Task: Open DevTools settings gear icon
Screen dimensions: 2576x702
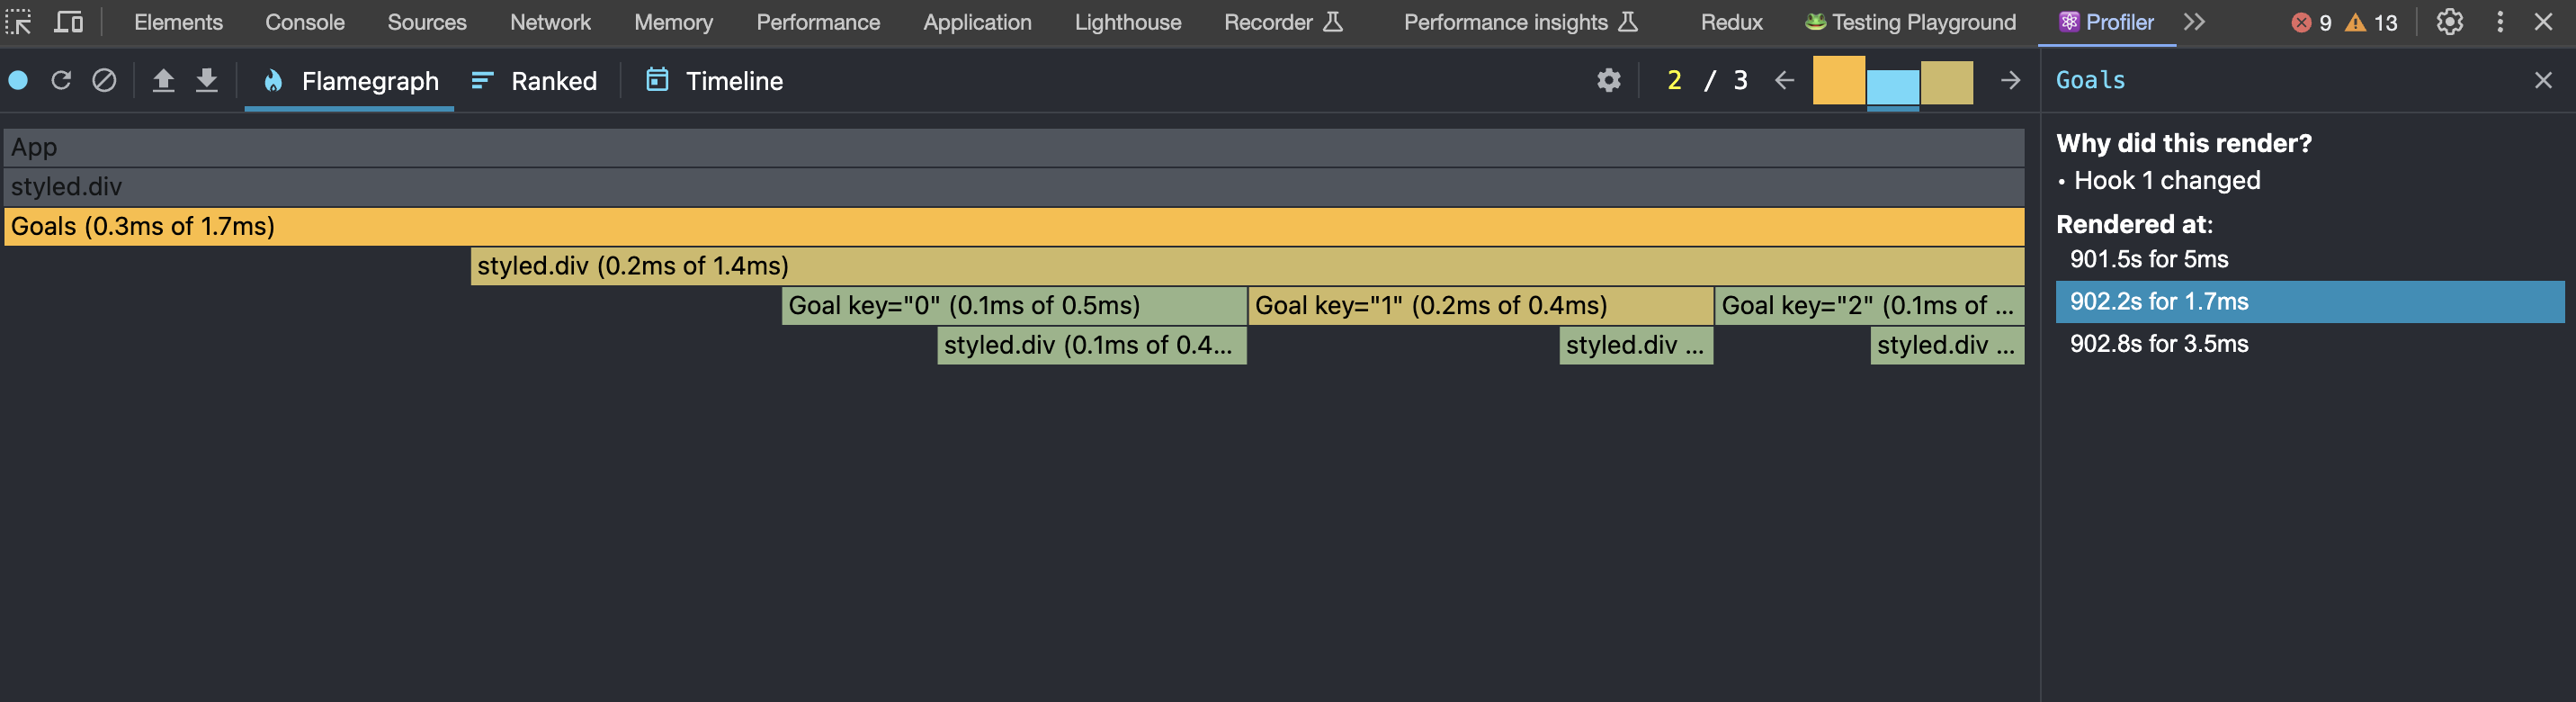Action: [2449, 22]
